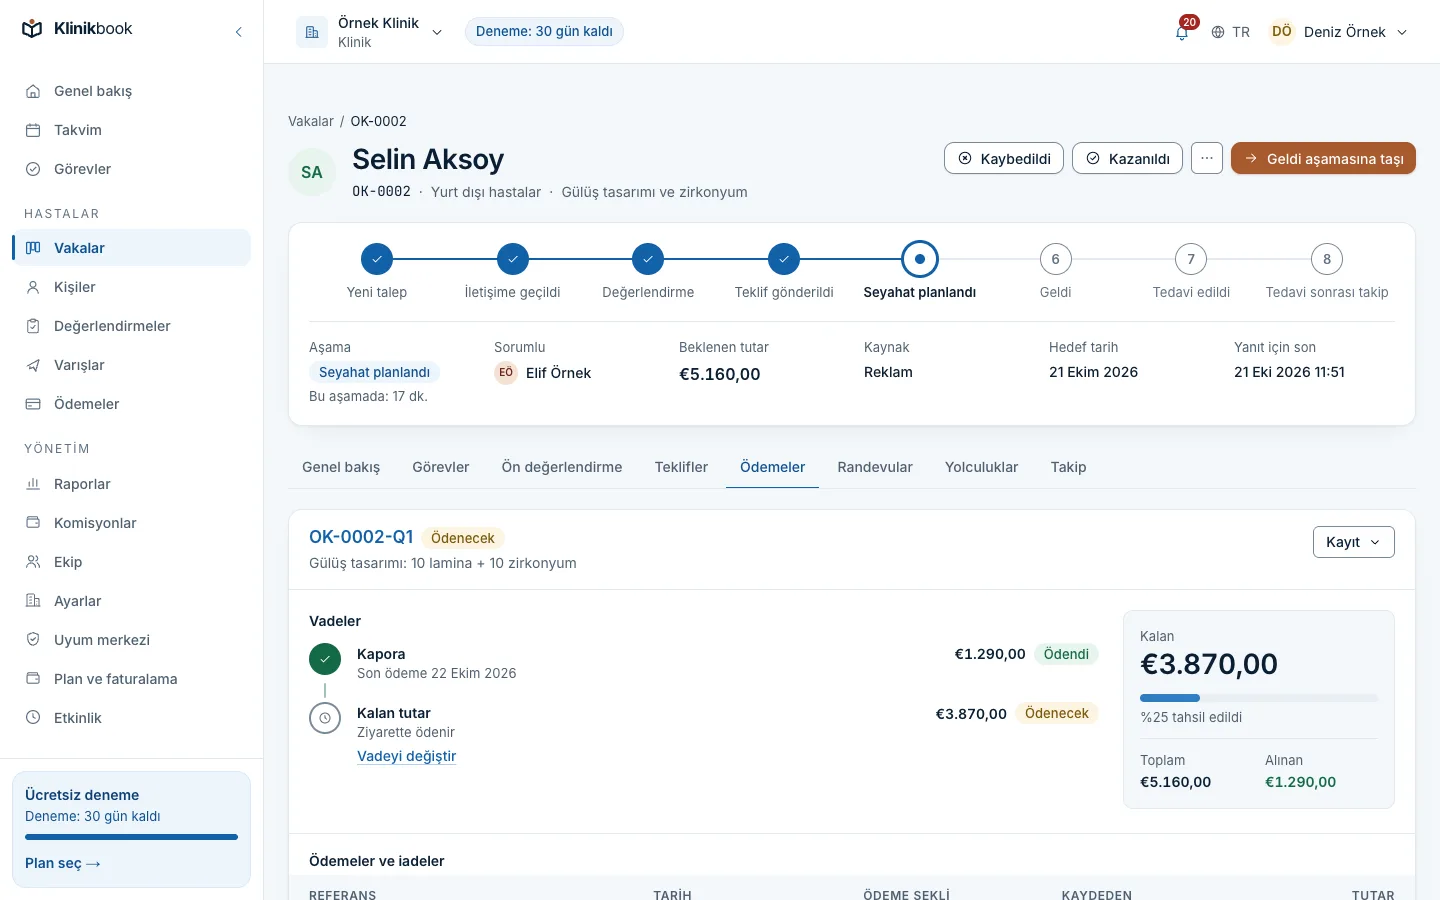Image resolution: width=1440 pixels, height=900 pixels.
Task: Open Değerlendirmeler in the sidebar
Action: click(131, 326)
